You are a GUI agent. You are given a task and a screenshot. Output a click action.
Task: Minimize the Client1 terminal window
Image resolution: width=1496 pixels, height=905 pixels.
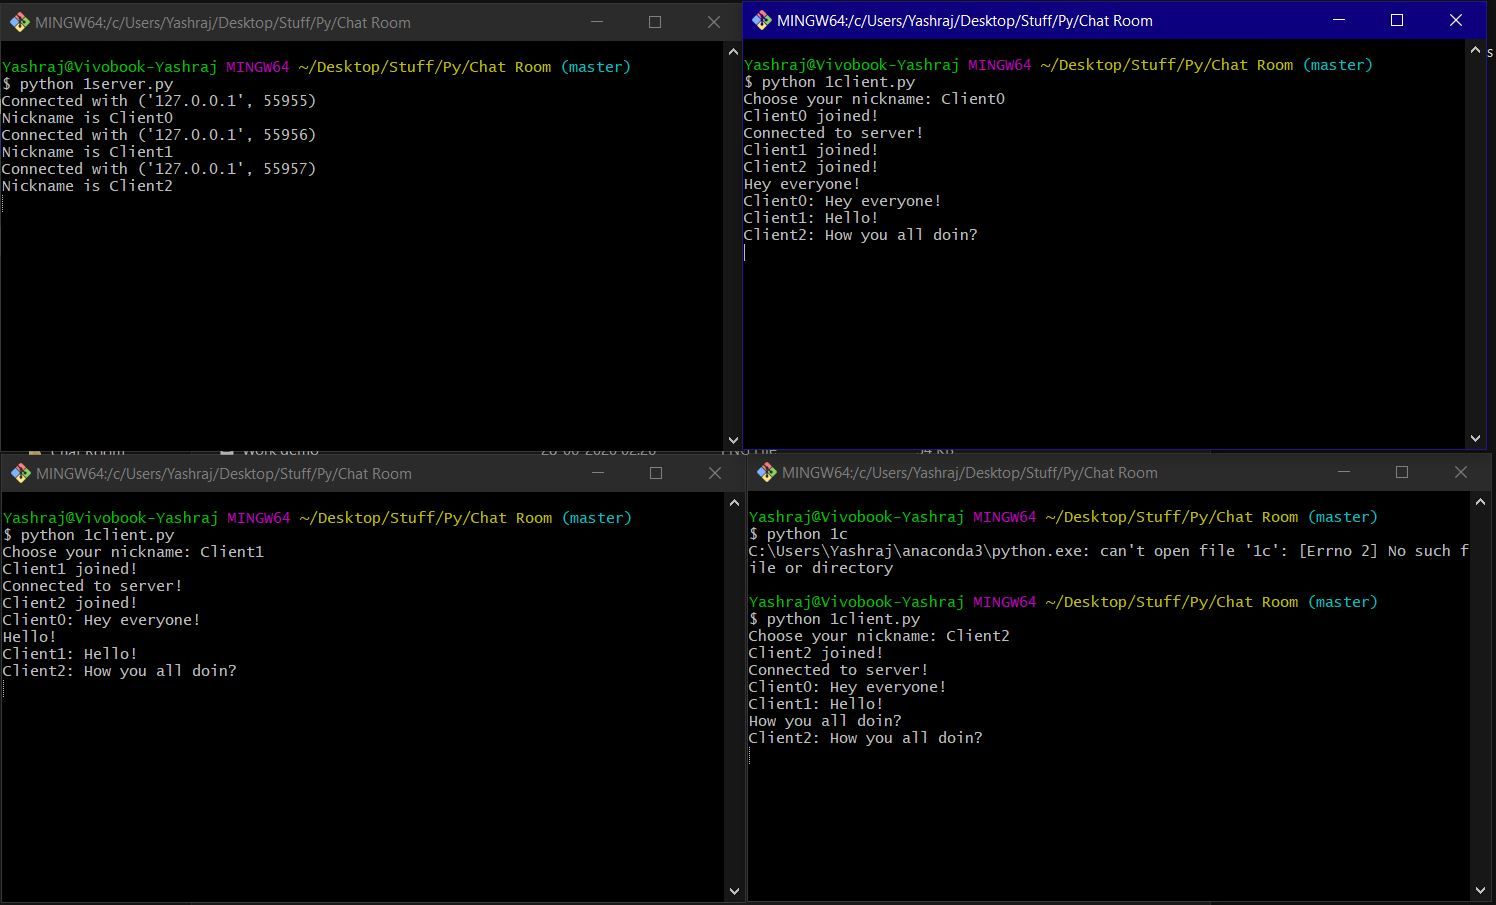click(x=597, y=473)
